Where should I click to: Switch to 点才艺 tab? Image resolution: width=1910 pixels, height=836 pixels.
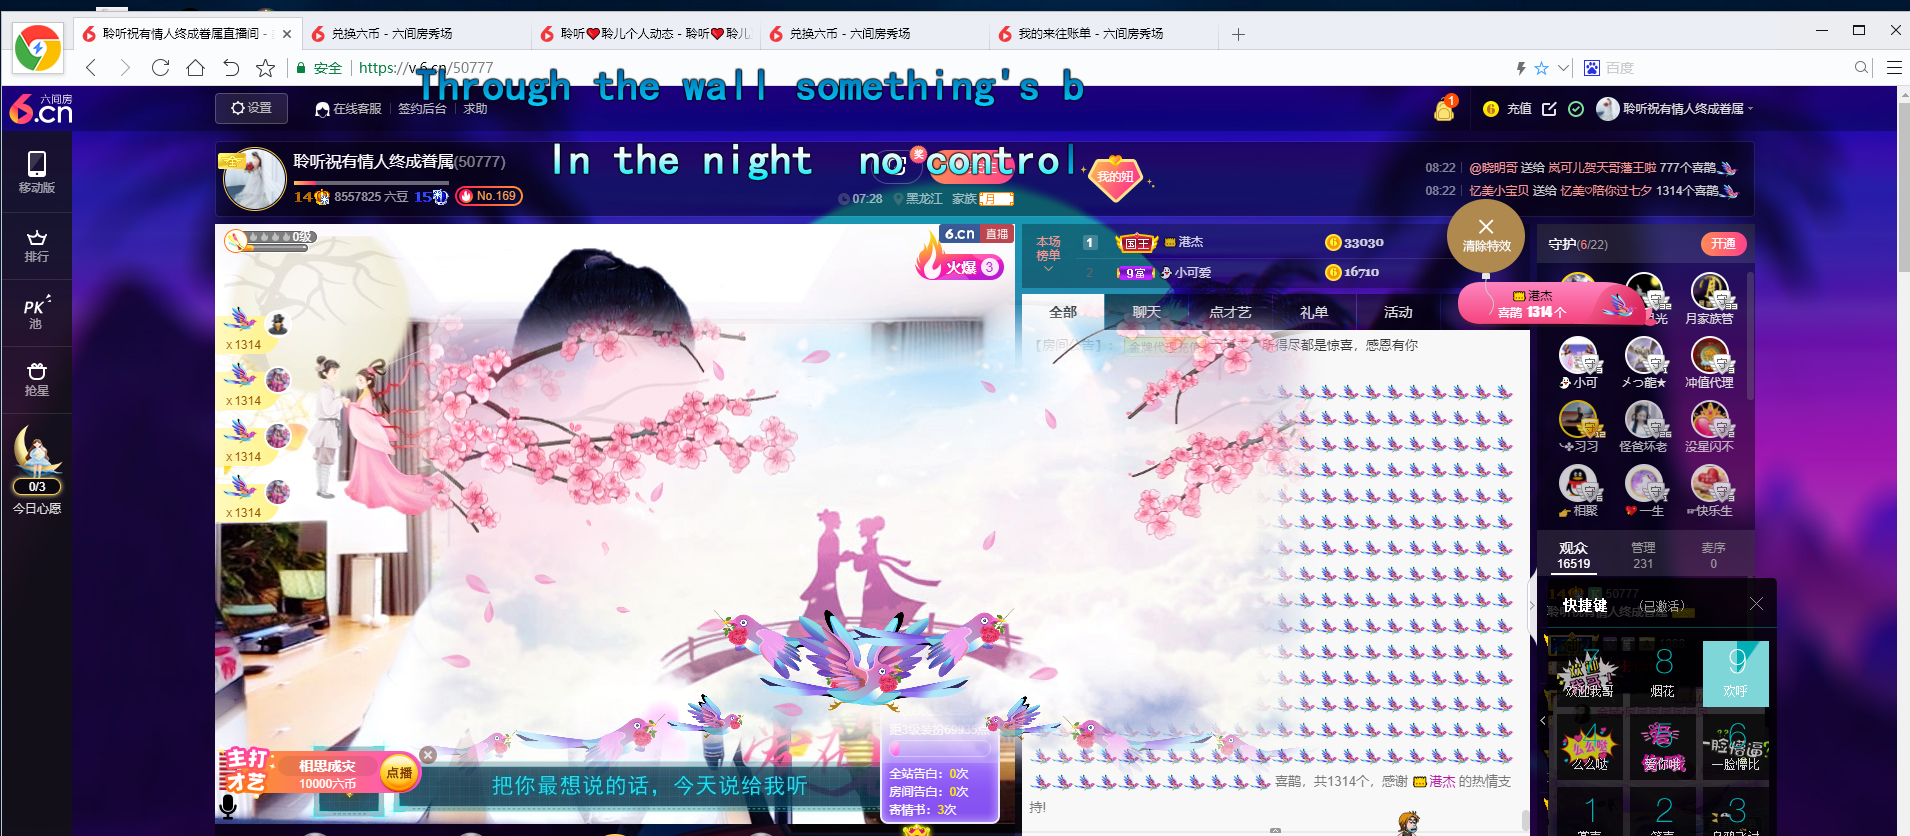(x=1230, y=312)
